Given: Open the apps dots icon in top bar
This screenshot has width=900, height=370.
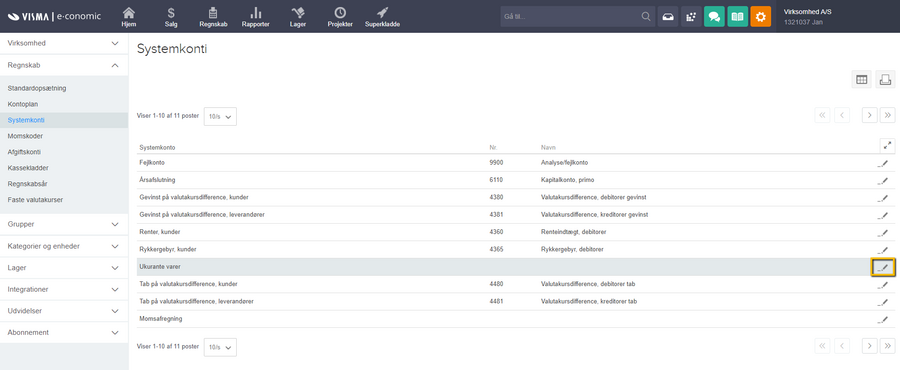Looking at the screenshot, I should pos(691,17).
